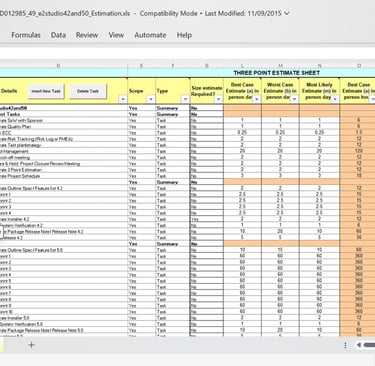Select the System Verification 4.2 cell
The image size is (375, 366).
[x=64, y=225]
